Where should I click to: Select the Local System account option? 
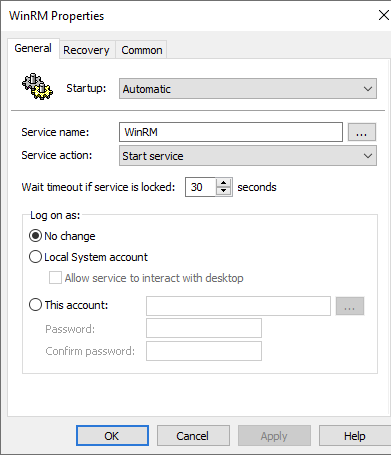coord(36,257)
